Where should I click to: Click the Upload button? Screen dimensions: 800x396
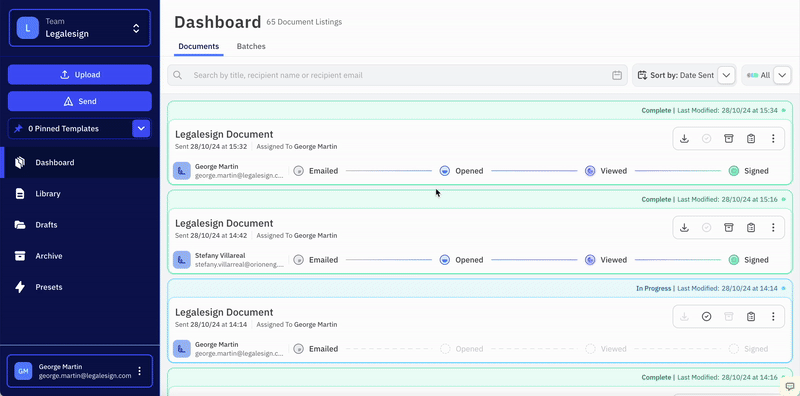coord(80,75)
